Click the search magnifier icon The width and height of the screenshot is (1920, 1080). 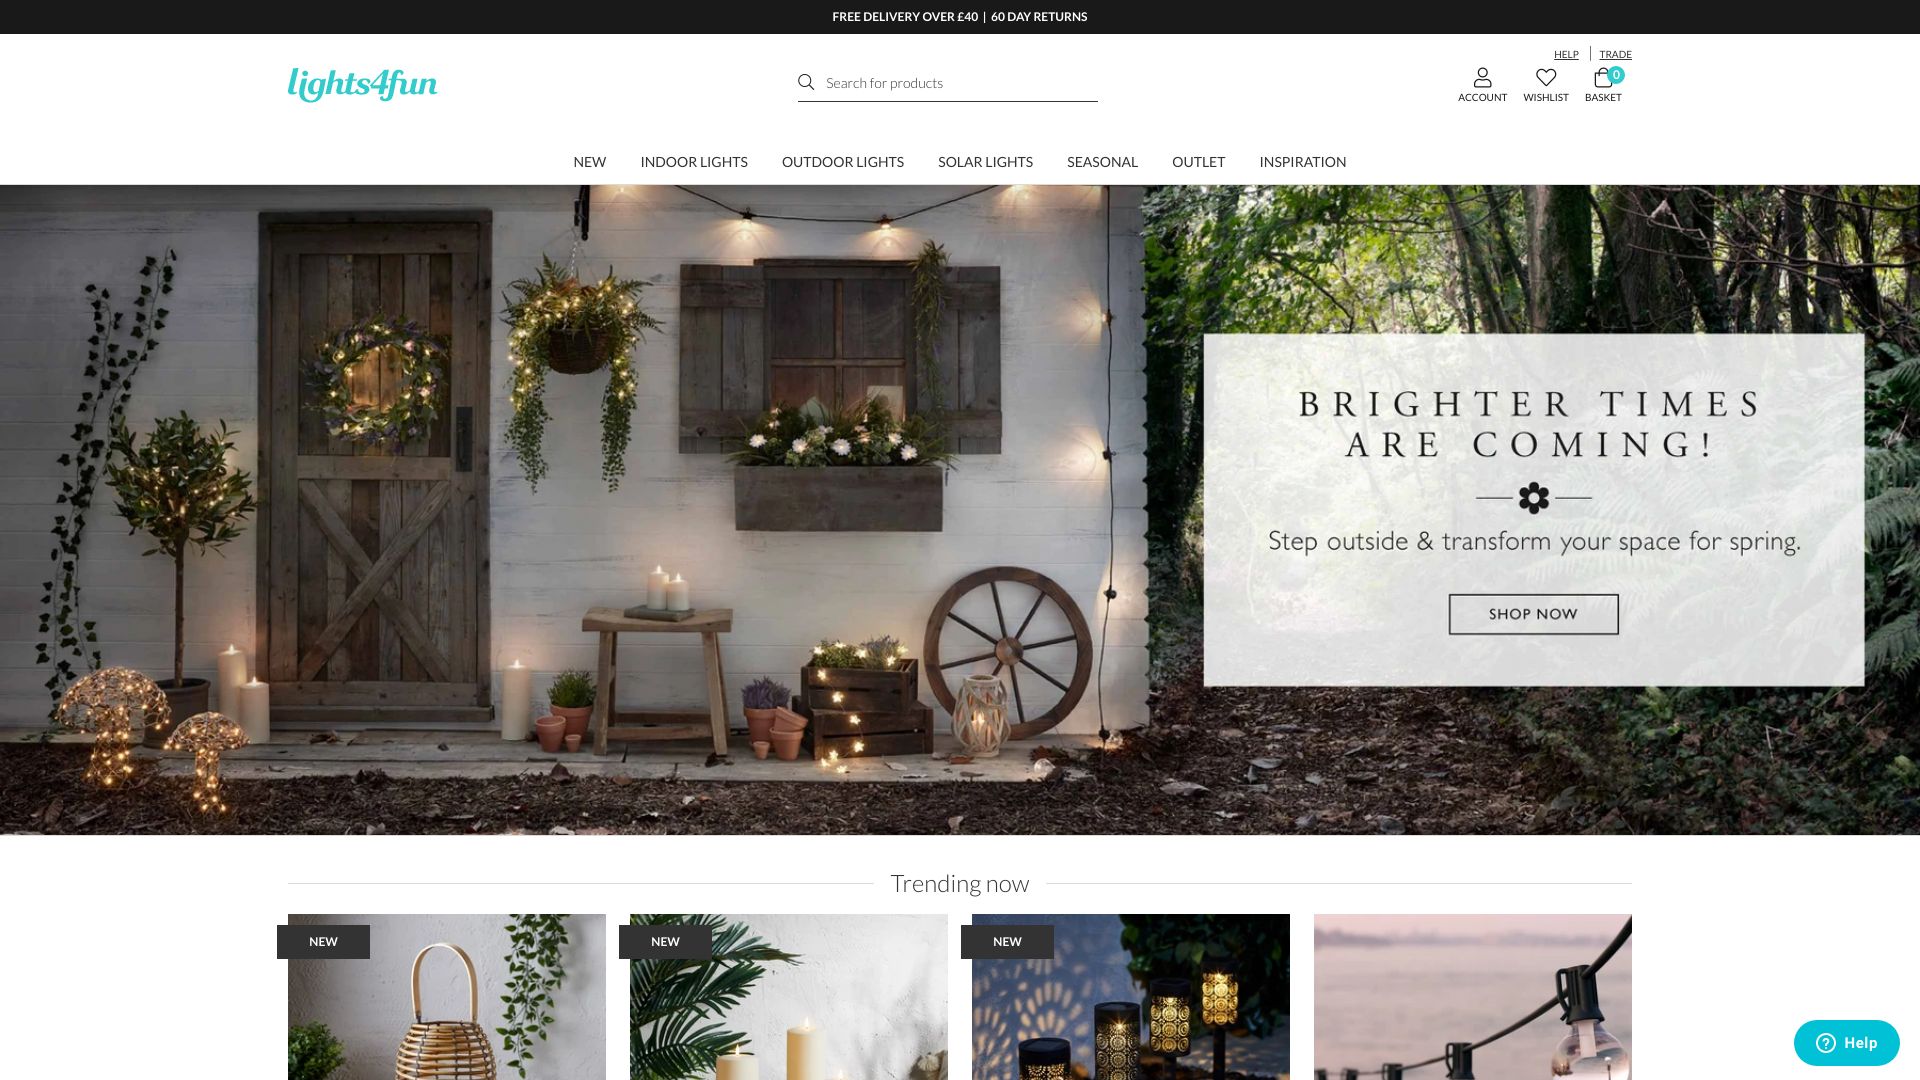click(x=806, y=82)
